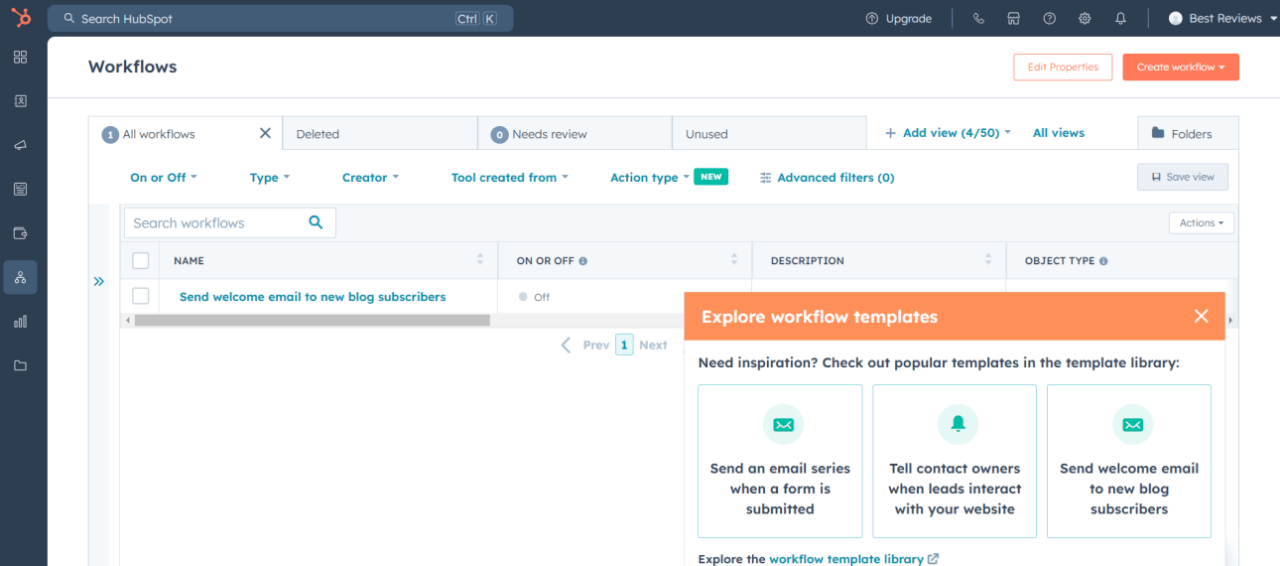Close the Explore workflow templates panel
1280x566 pixels.
[1201, 316]
